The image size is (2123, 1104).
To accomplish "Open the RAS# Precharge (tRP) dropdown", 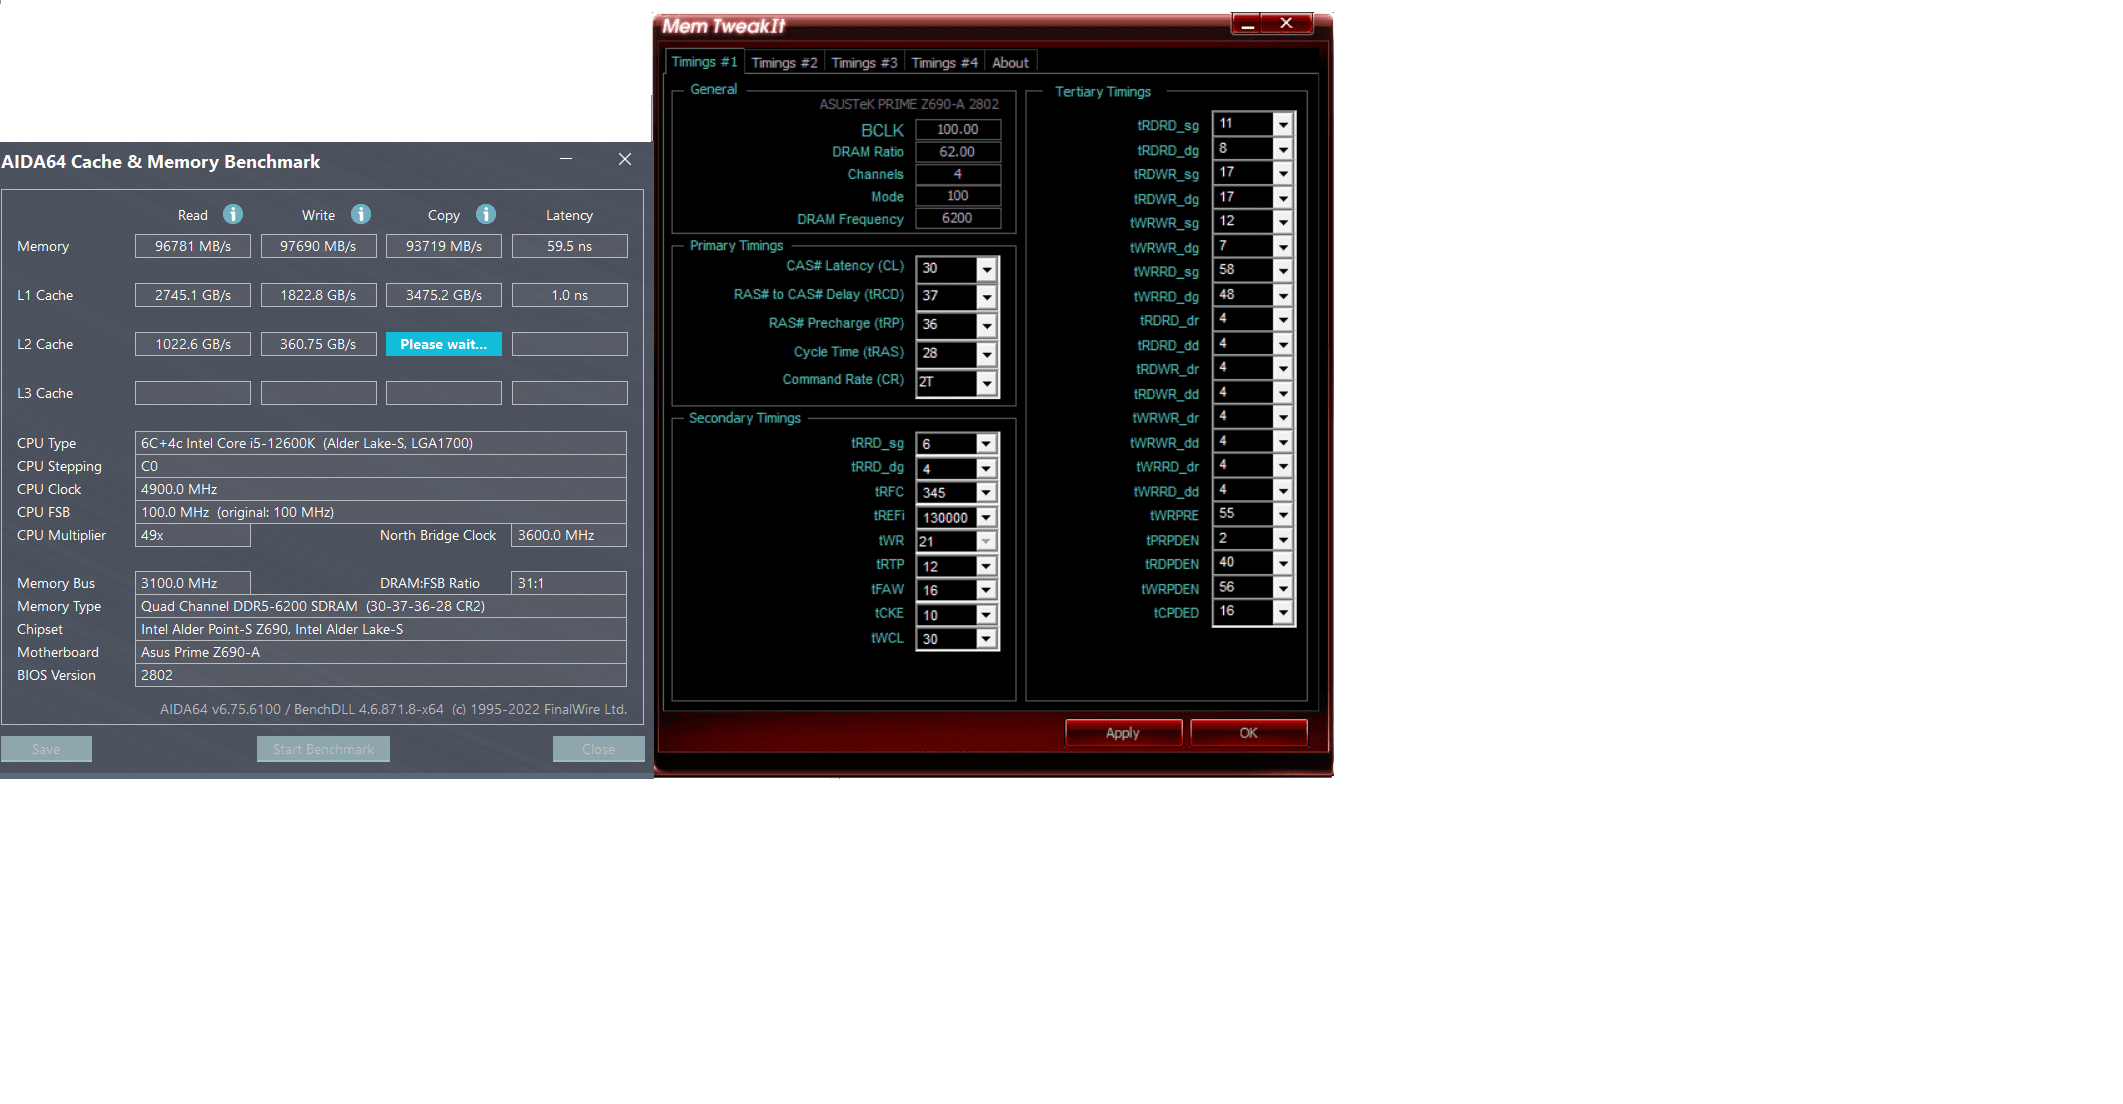I will coord(987,326).
